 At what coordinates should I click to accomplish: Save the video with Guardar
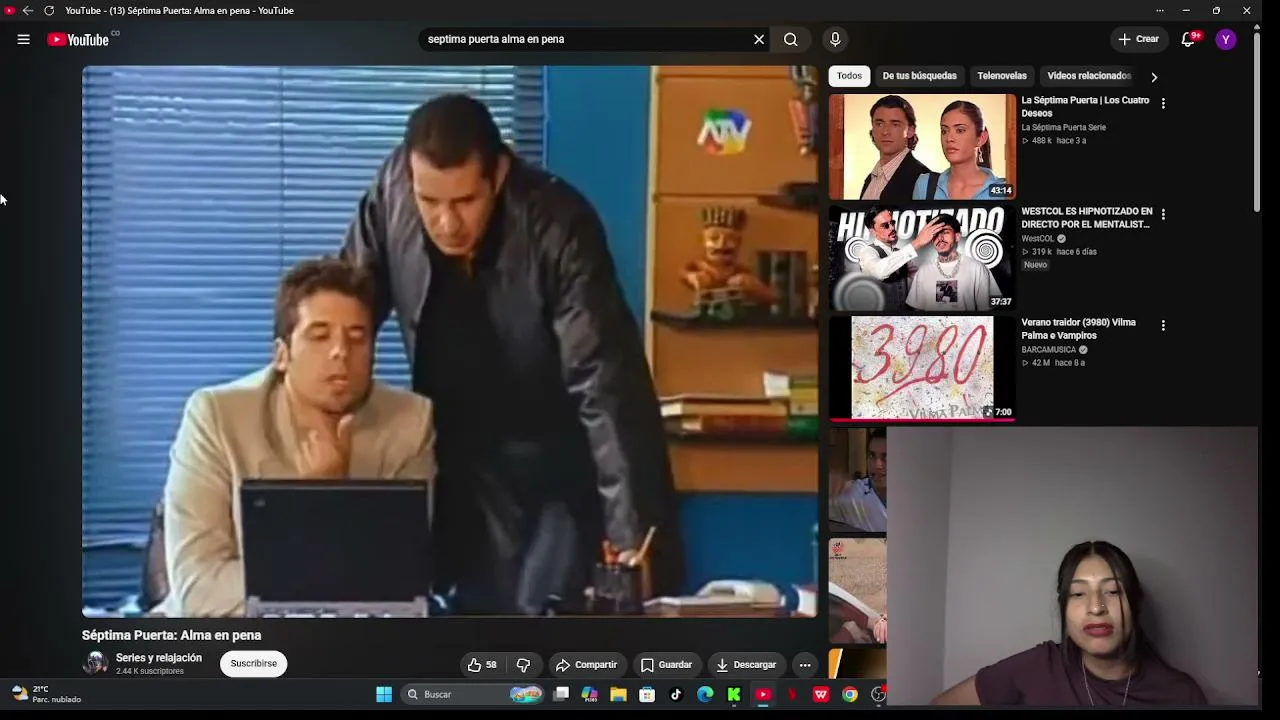coord(666,665)
